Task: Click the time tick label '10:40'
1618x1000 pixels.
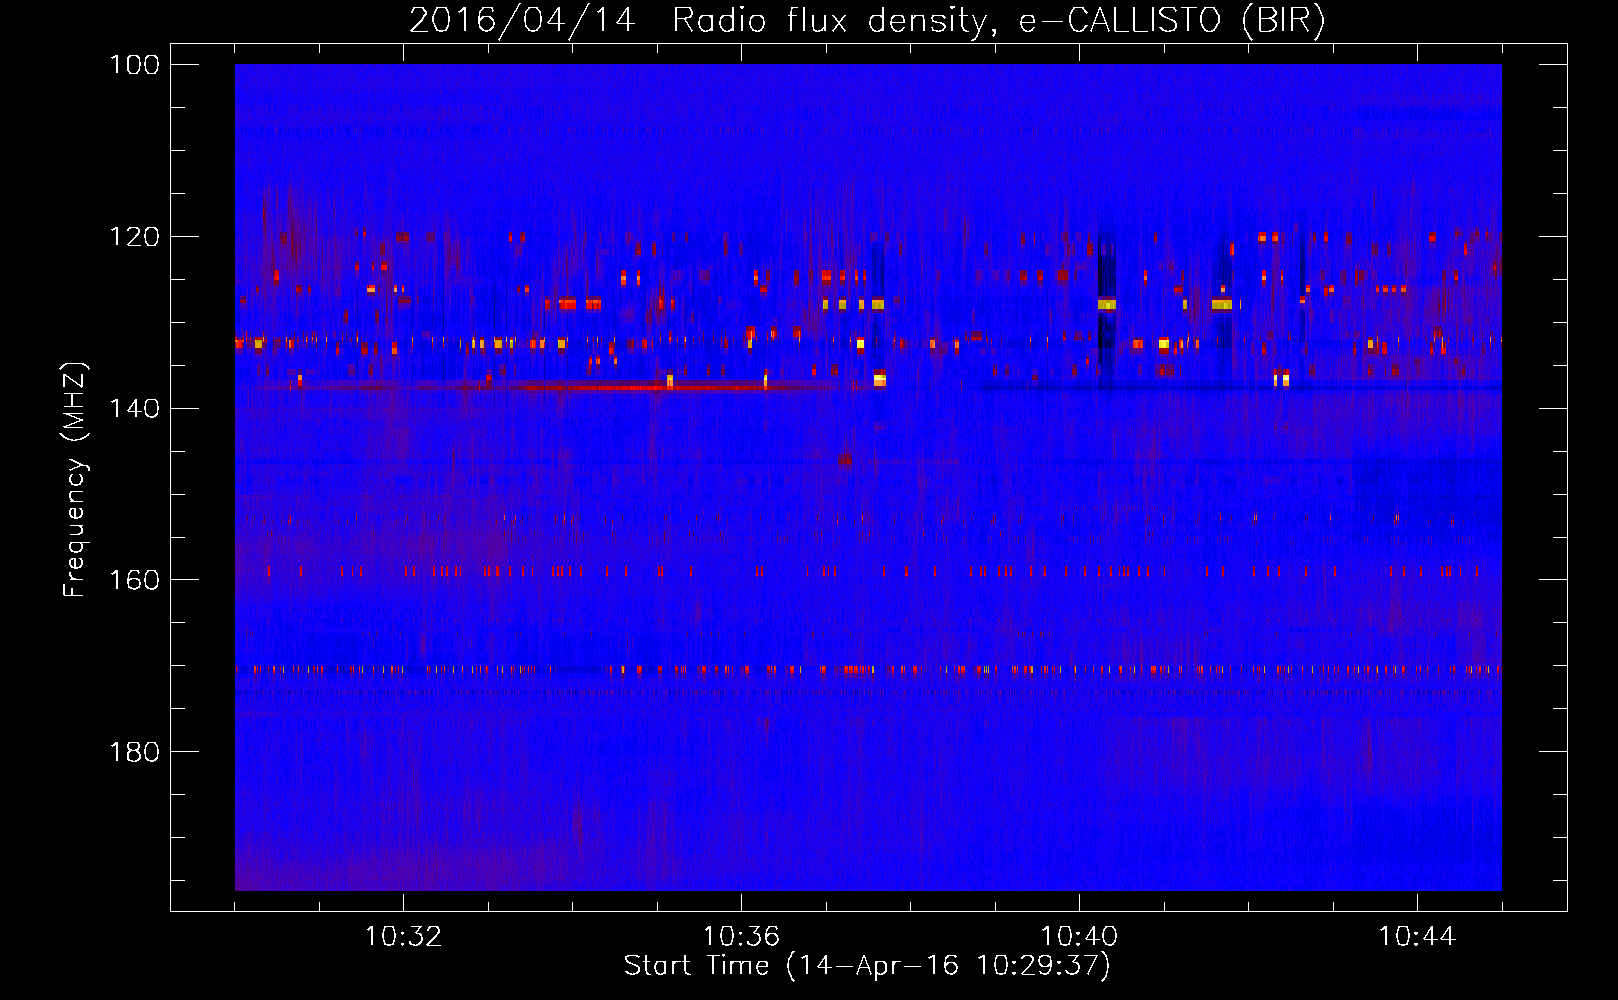Action: point(1079,937)
